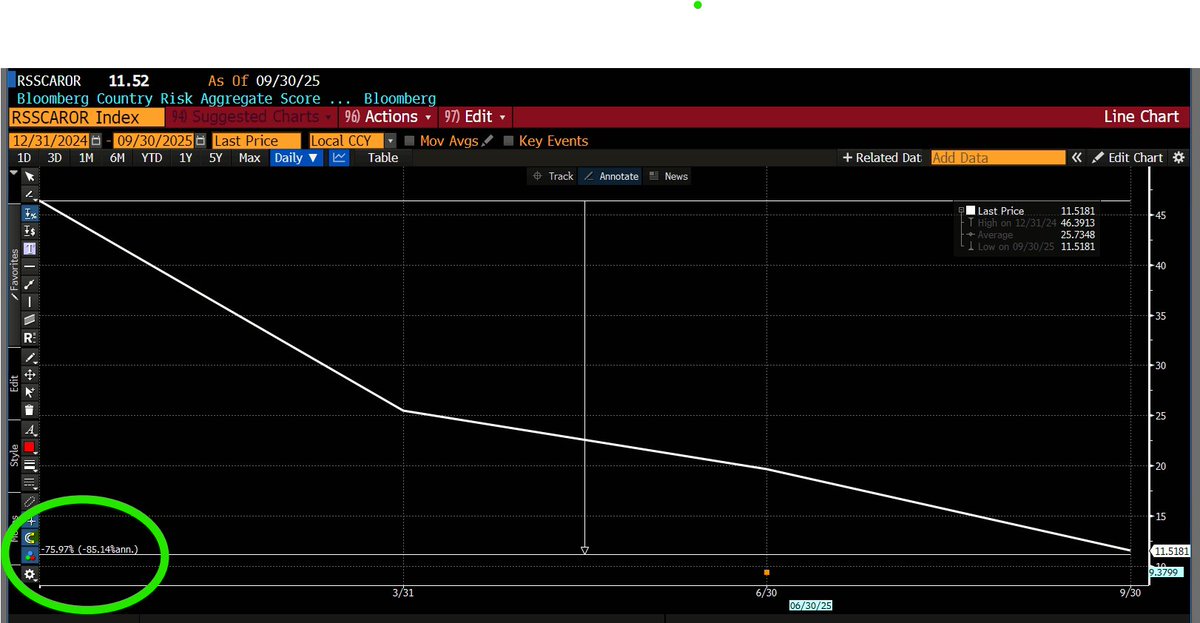Viewport: 1200px width, 623px height.
Task: Select Max time range
Action: point(249,158)
